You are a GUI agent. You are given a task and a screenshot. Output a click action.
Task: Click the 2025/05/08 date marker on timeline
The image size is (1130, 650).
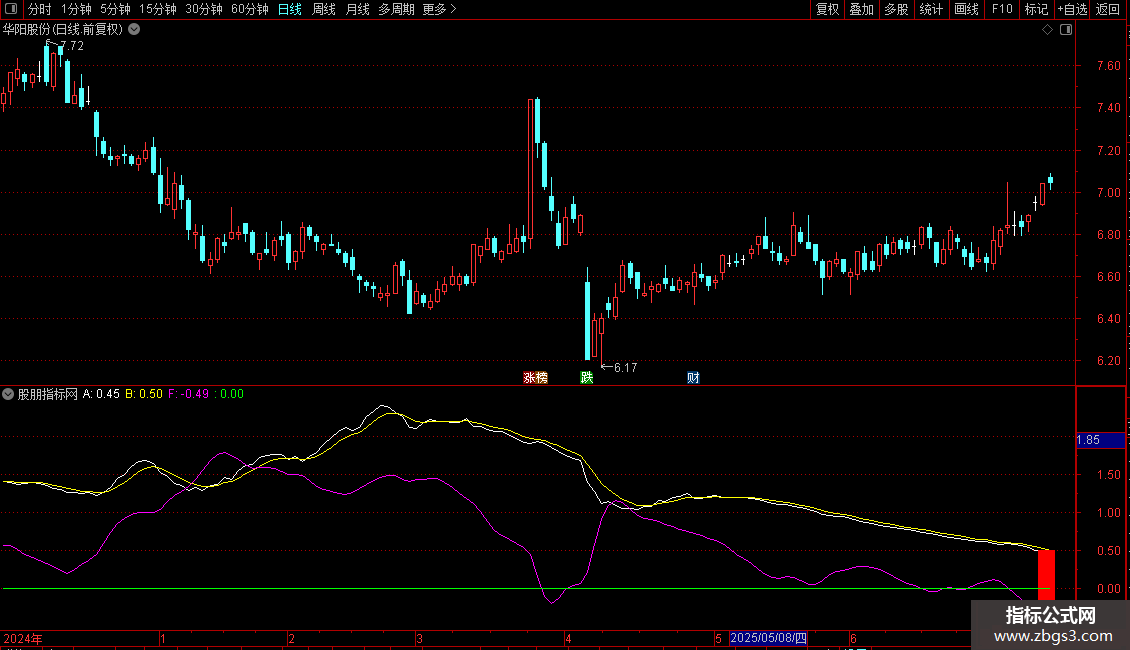[768, 638]
